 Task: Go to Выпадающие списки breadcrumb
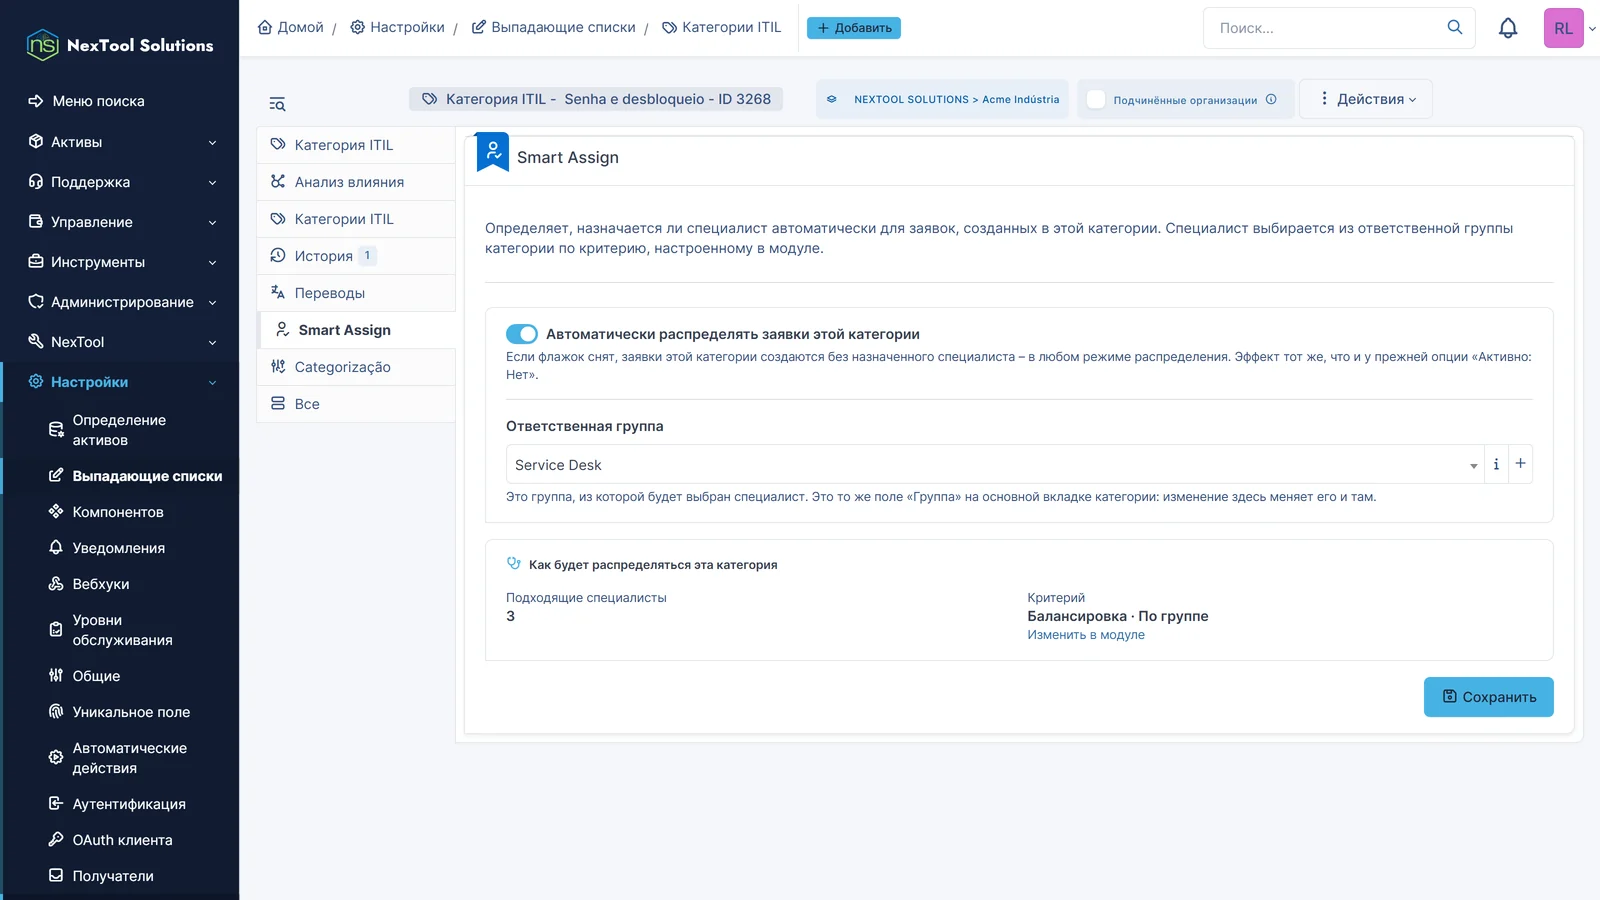[x=554, y=27]
